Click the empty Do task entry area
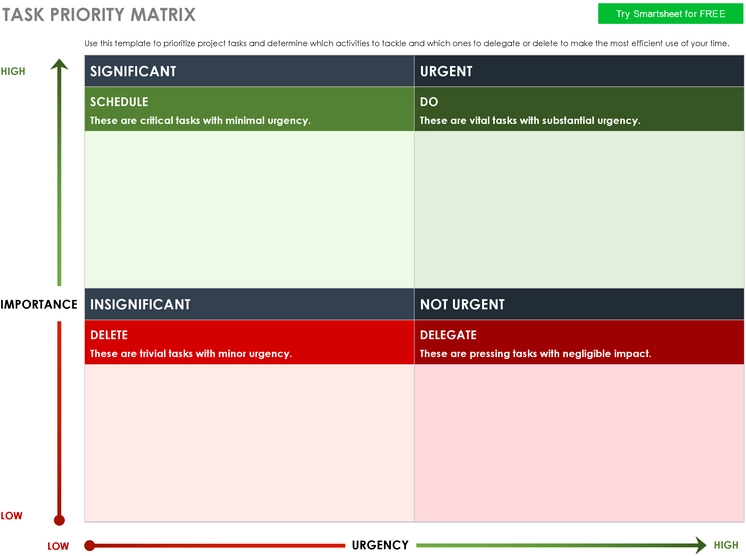This screenshot has height=556, width=746. coord(579,209)
